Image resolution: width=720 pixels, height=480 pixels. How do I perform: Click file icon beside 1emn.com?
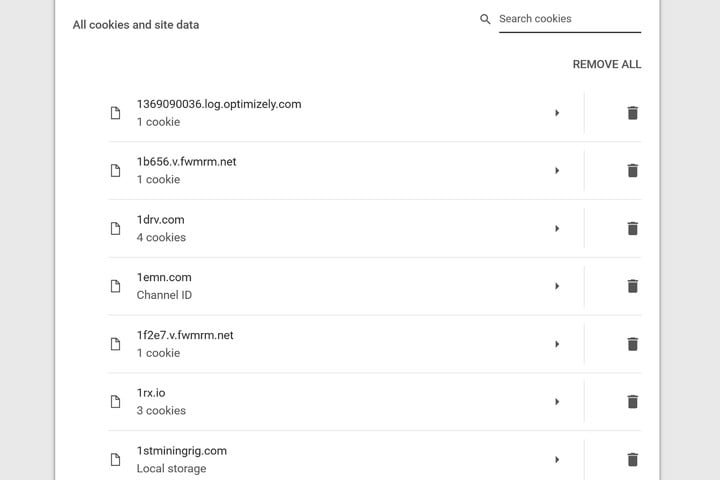(x=115, y=286)
